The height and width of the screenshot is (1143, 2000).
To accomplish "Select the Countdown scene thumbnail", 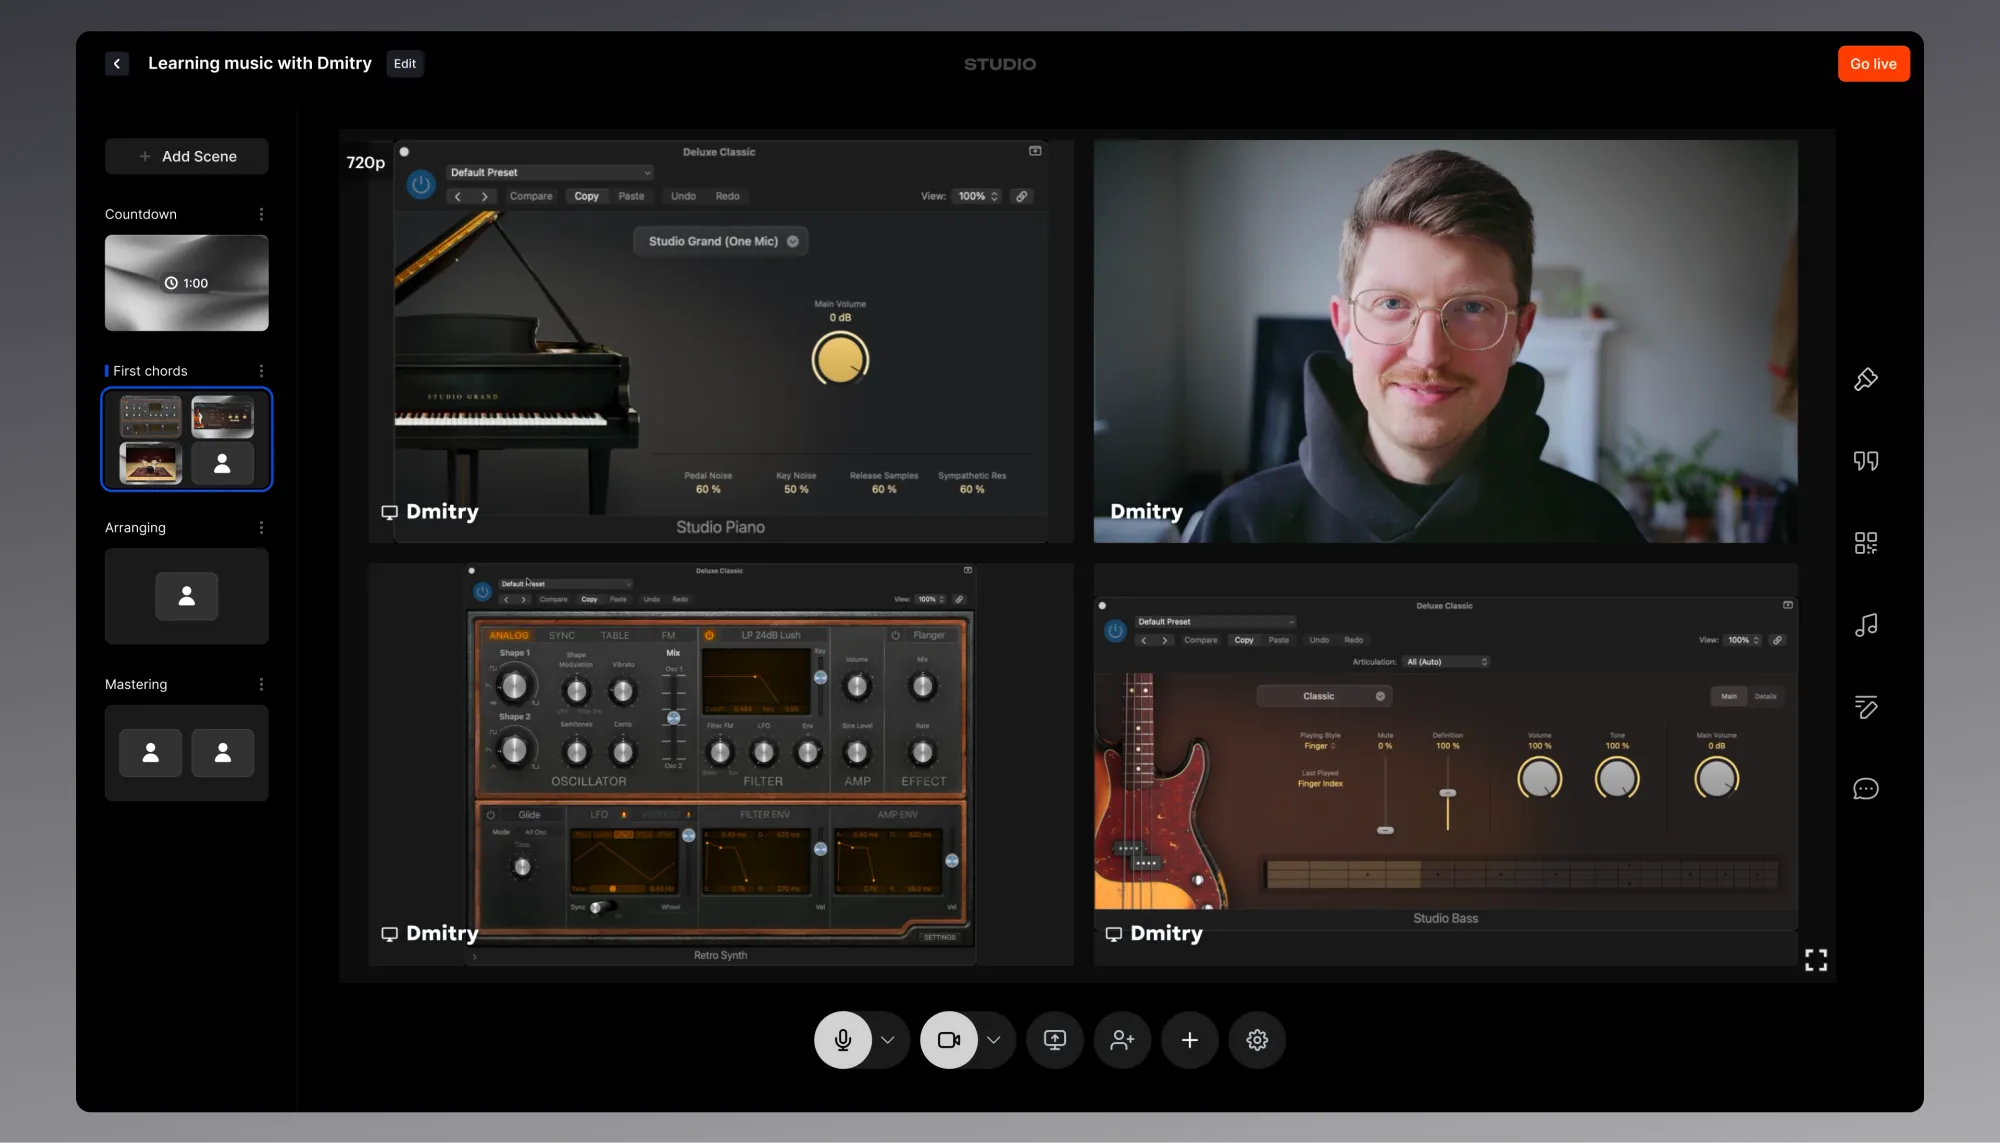I will pos(187,283).
